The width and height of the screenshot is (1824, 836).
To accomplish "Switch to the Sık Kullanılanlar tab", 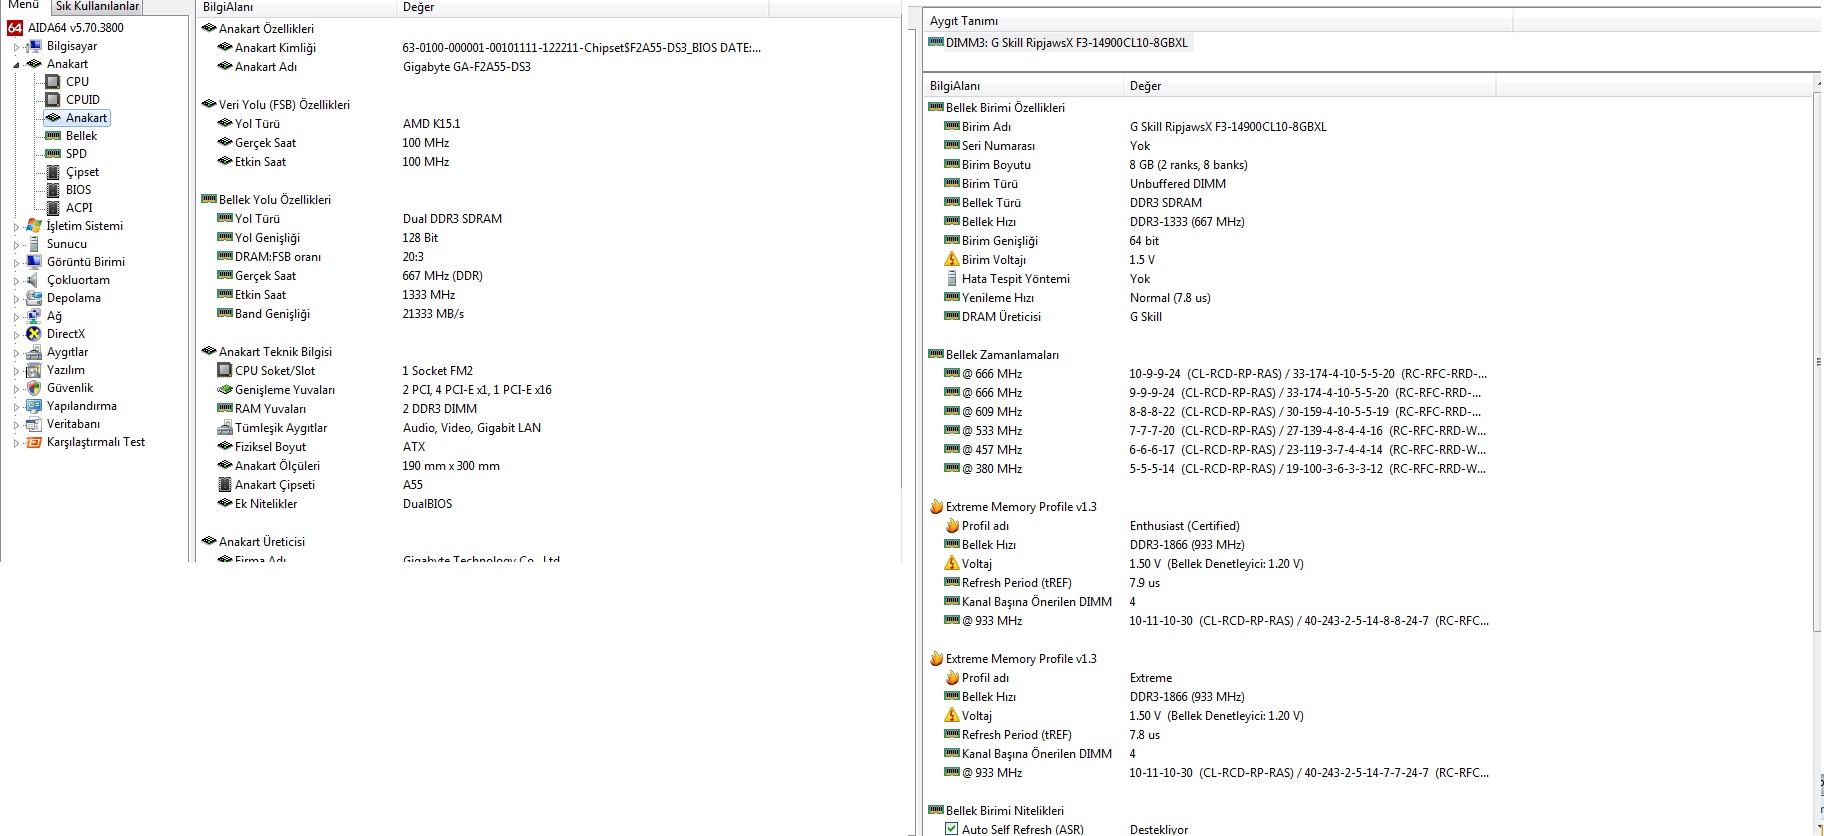I will [97, 6].
